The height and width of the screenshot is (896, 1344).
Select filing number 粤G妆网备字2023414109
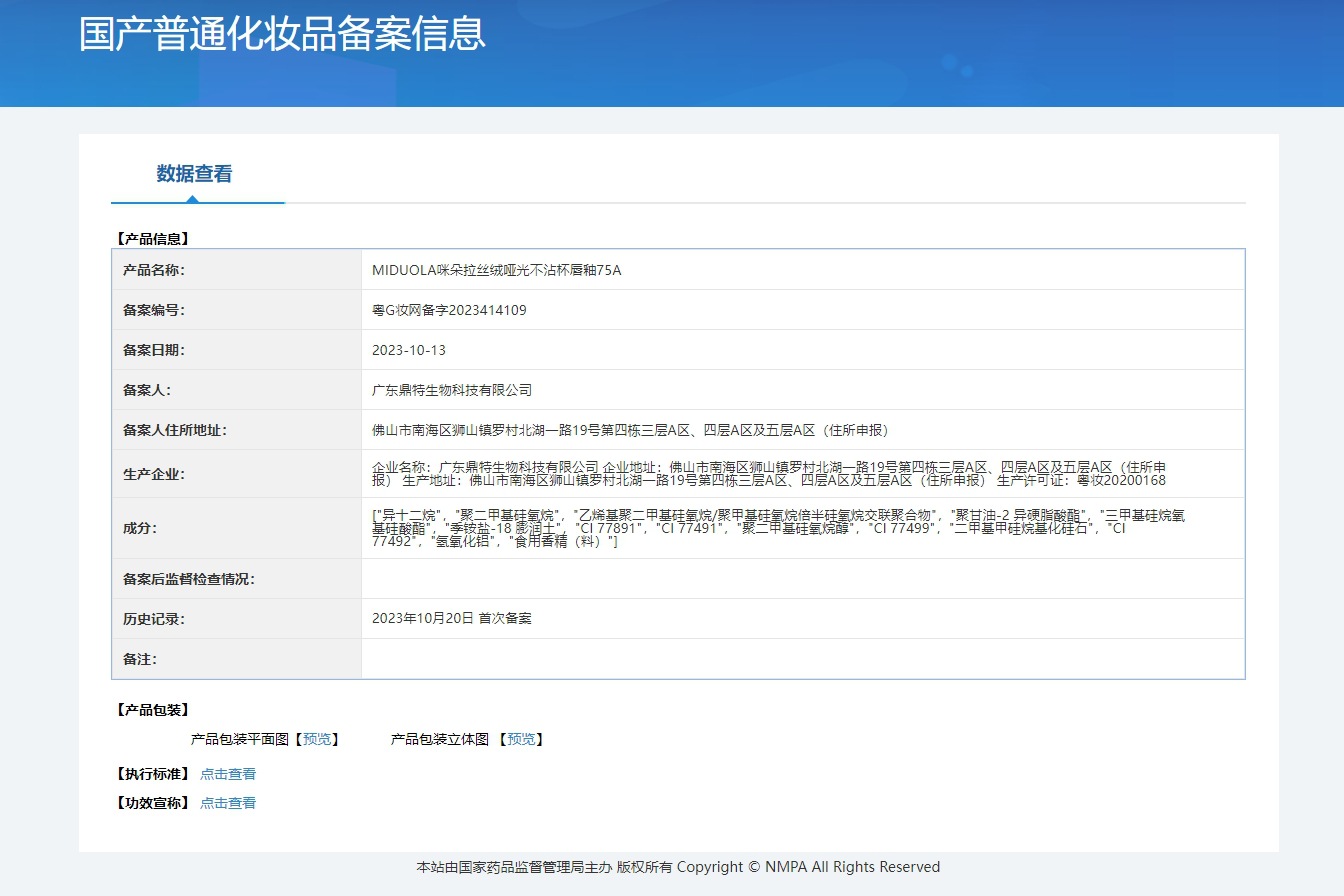coord(449,310)
